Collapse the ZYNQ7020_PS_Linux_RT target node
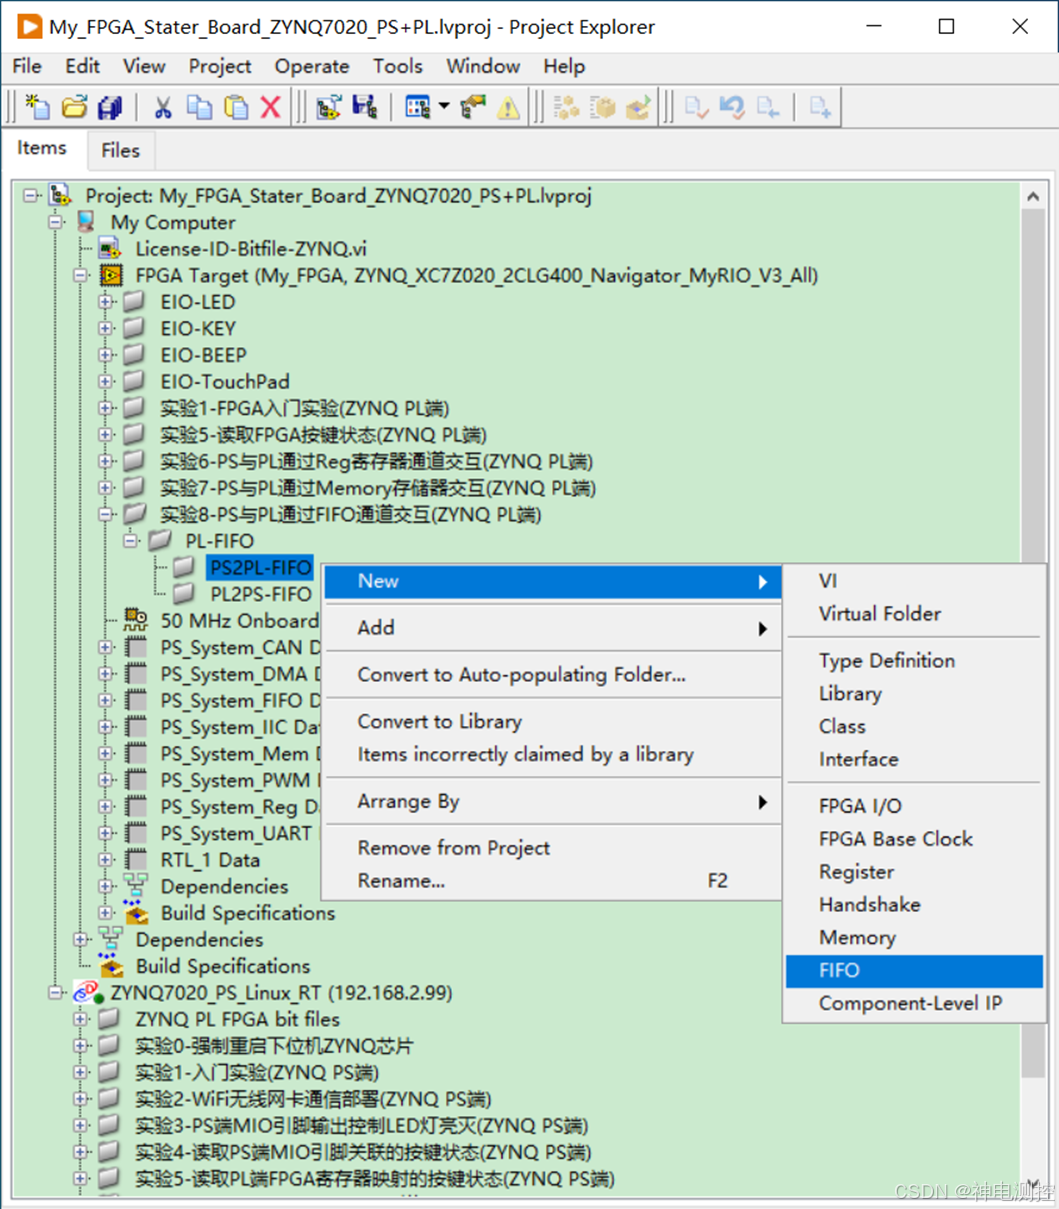Screen dimensions: 1059x1209 (x=57, y=992)
